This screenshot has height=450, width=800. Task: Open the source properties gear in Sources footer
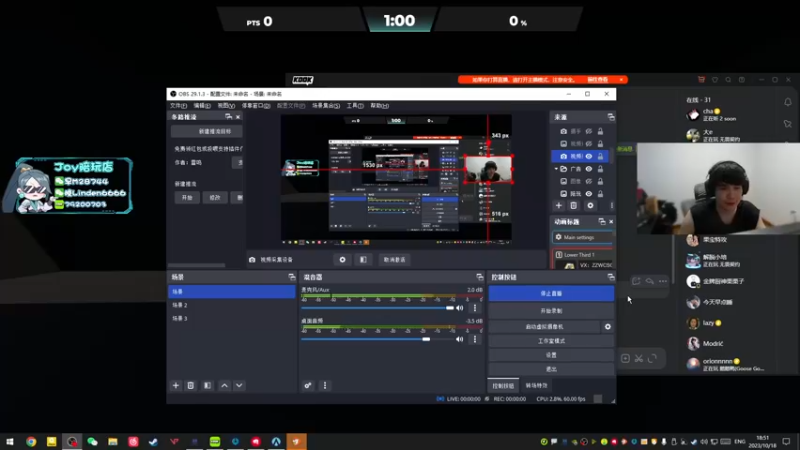point(590,206)
